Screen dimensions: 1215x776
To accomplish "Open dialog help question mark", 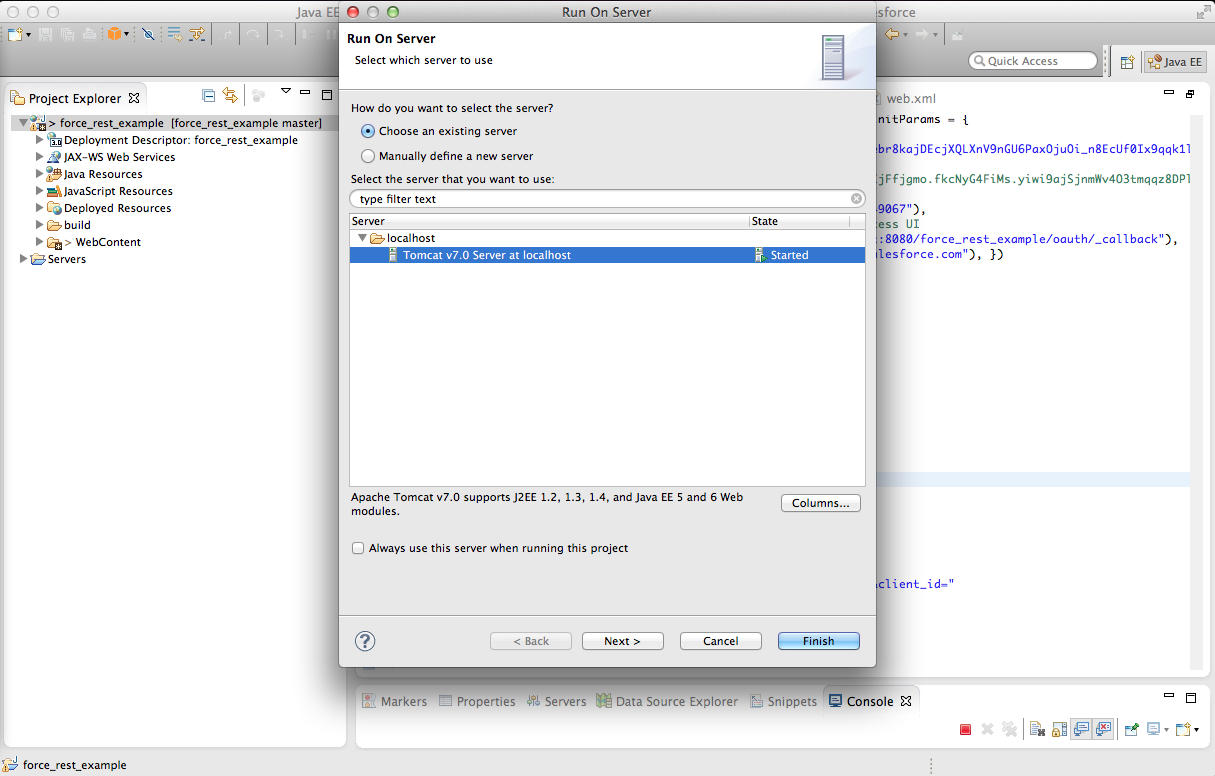I will [x=365, y=641].
